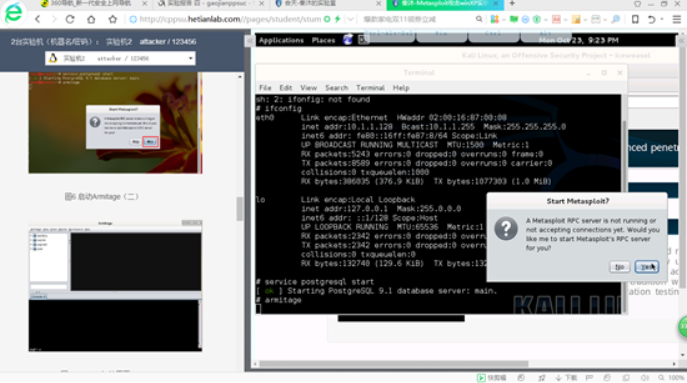Viewport: 687px width, 383px height.
Task: Go back with browser back arrow
Action: point(38,19)
